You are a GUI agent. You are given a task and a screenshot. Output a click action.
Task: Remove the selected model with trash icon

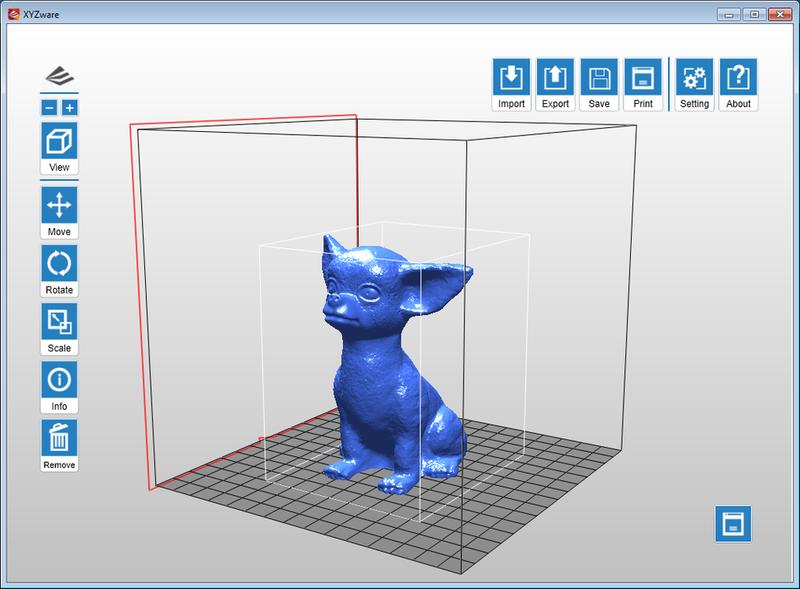59,444
